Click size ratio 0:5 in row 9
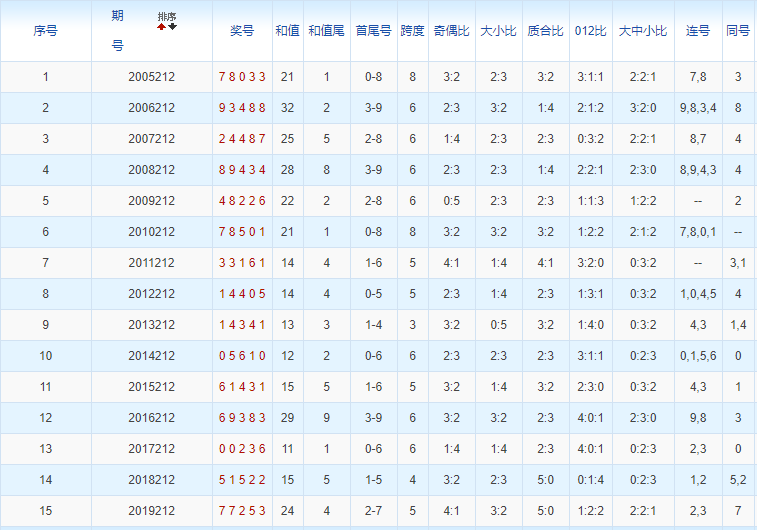Viewport: 757px width, 530px height. coord(498,325)
